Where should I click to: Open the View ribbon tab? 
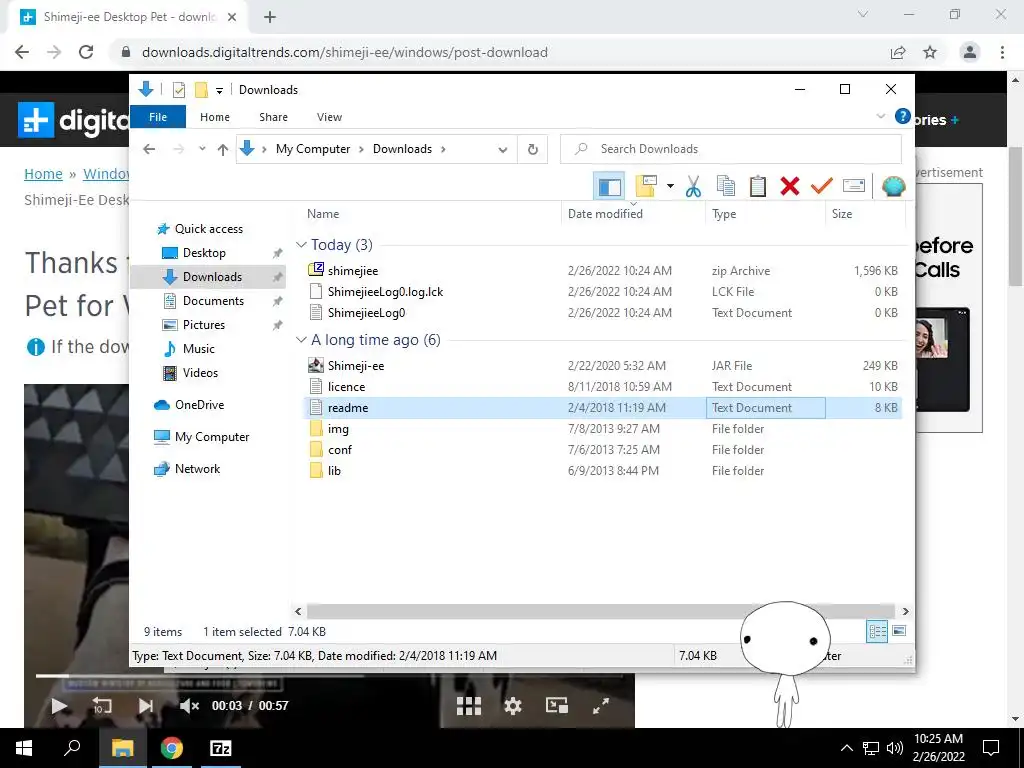click(x=329, y=117)
